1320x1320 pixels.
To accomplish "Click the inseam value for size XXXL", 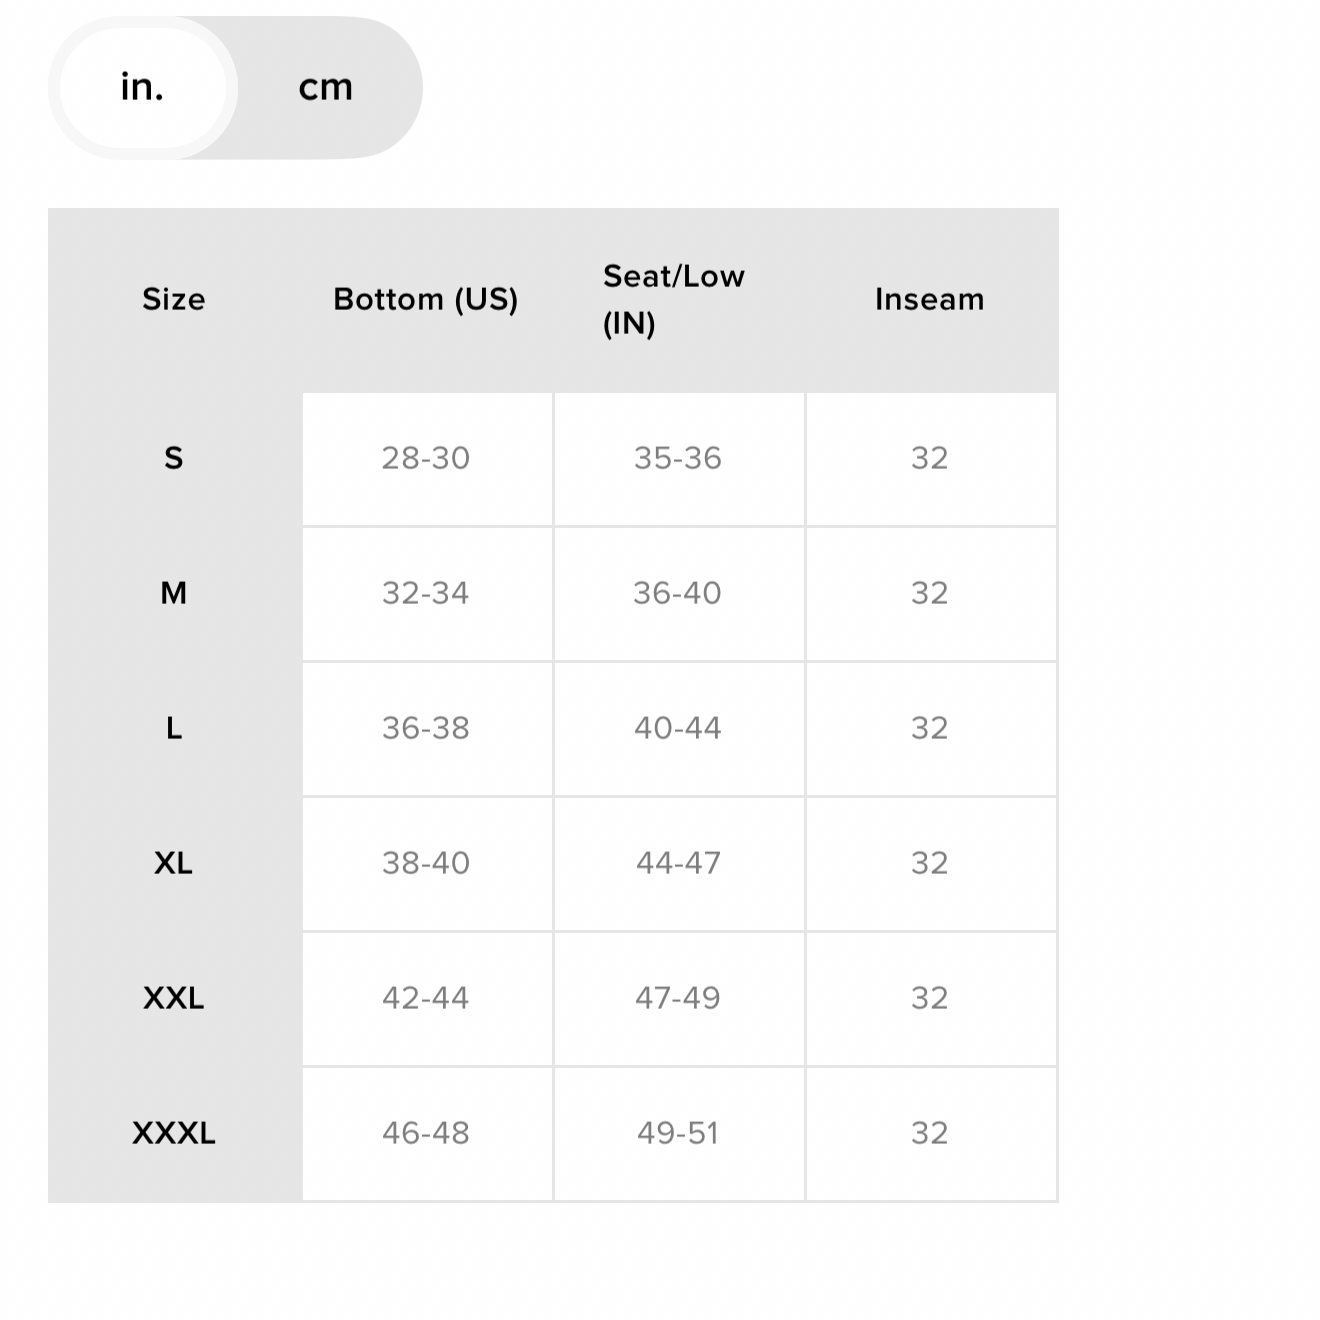I will 930,1133.
